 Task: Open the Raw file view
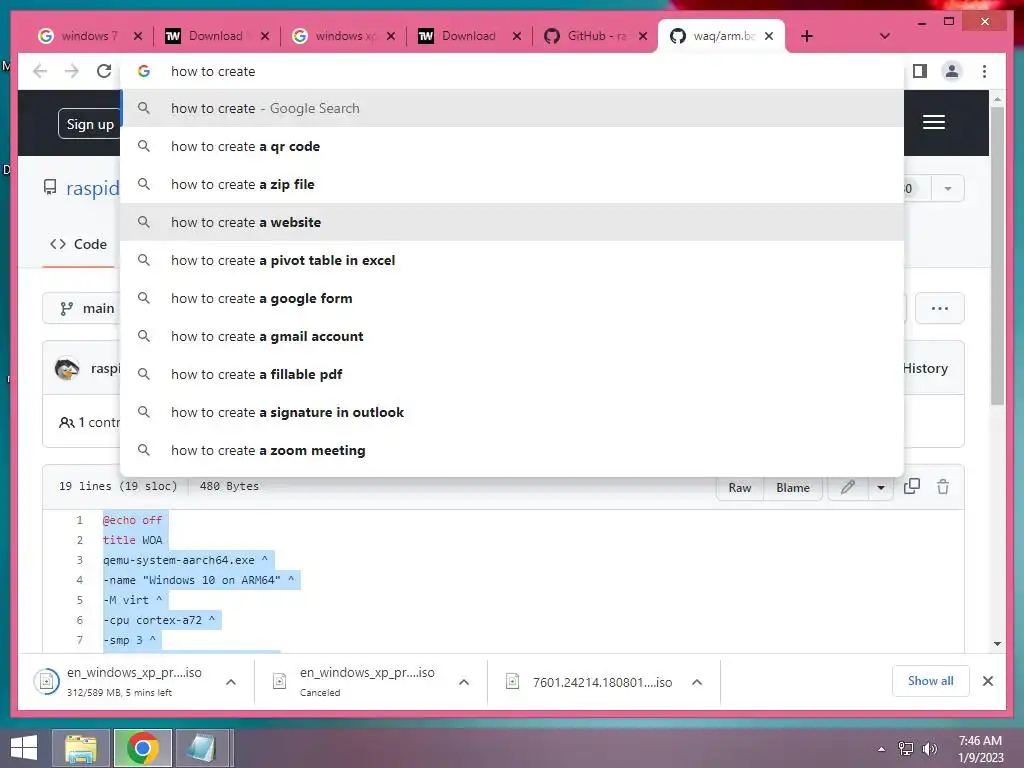click(x=740, y=488)
